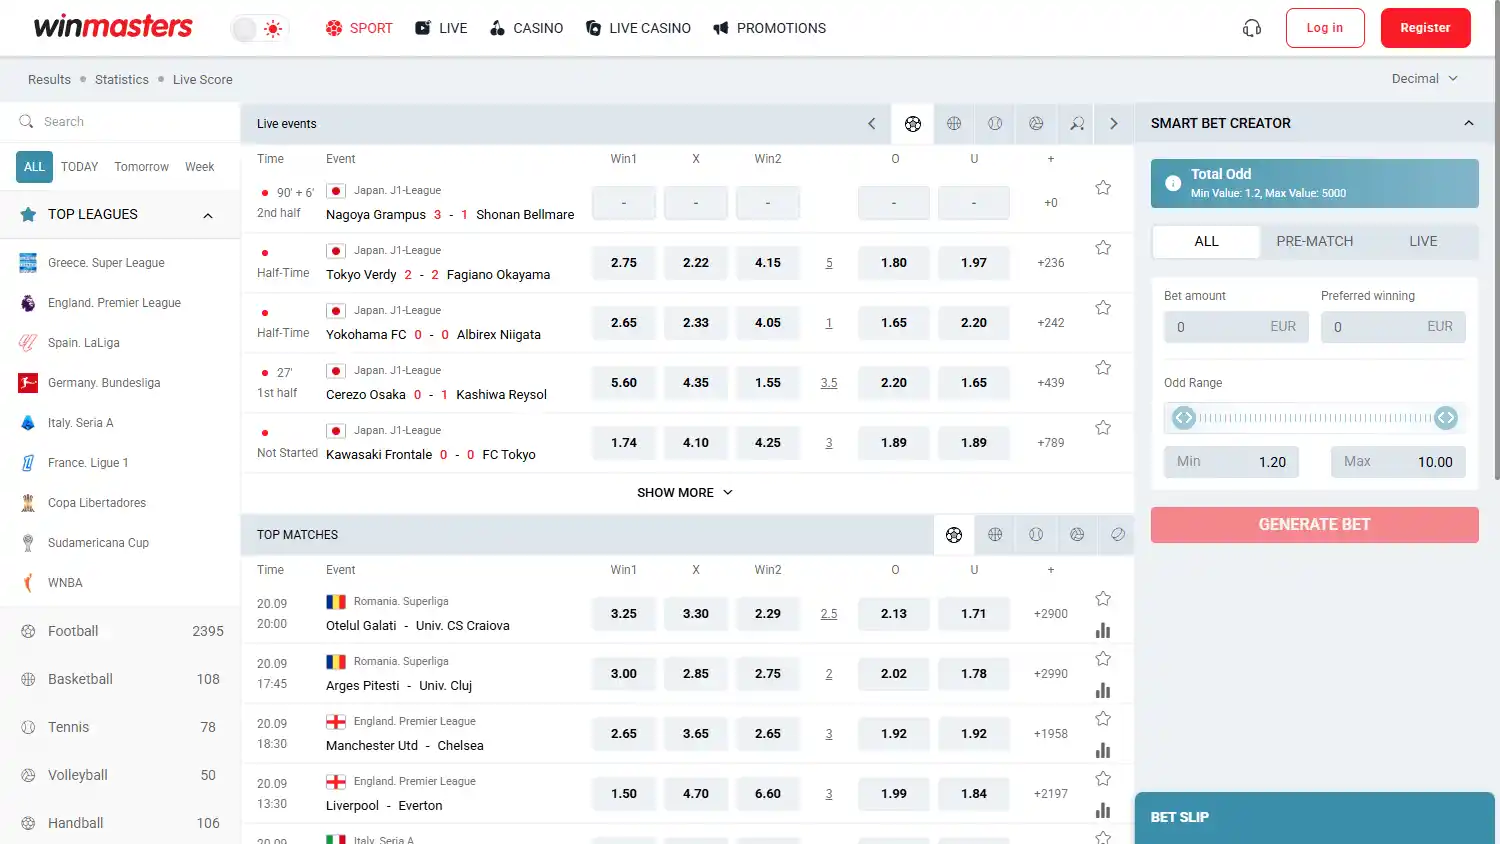Viewport: 1500px width, 844px height.
Task: Collapse the TOP LEAGUES section
Action: pyautogui.click(x=208, y=215)
